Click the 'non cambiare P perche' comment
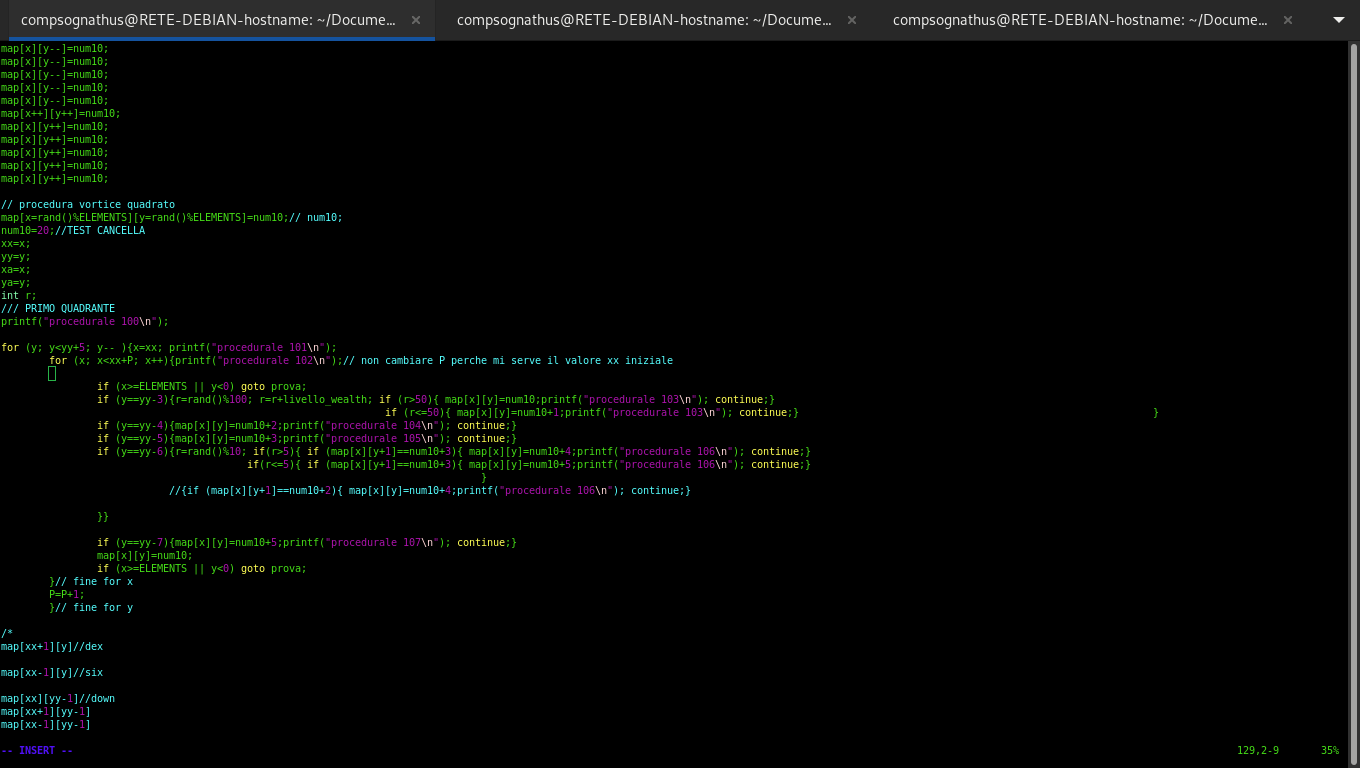 pos(510,360)
